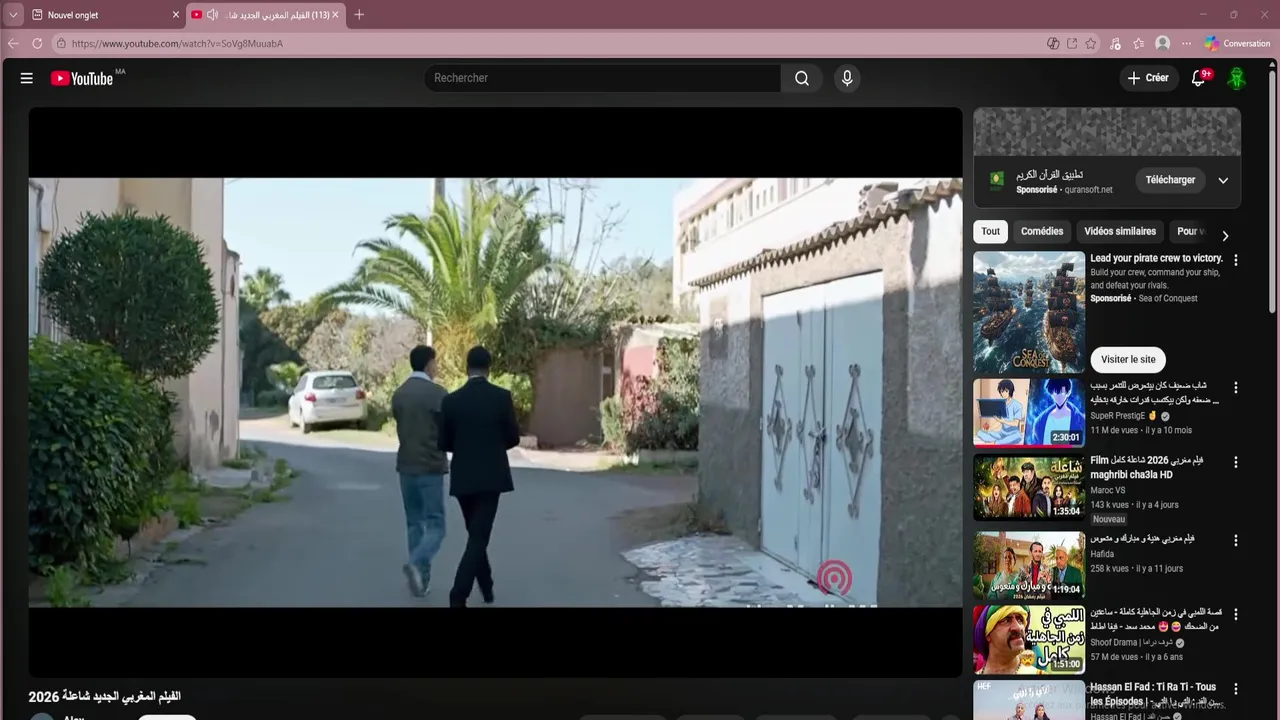Reload the page with refresh icon
Screen dimensions: 1280x720
click(37, 43)
